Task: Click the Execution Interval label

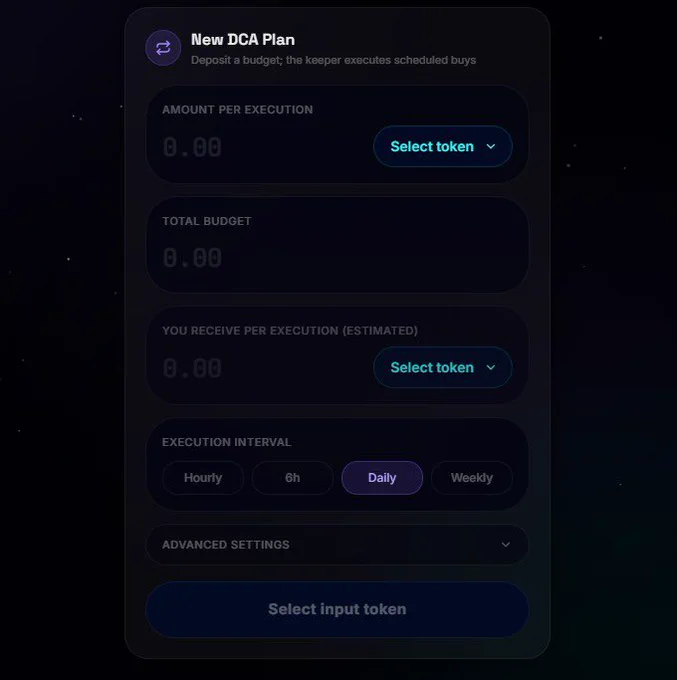Action: [x=226, y=442]
